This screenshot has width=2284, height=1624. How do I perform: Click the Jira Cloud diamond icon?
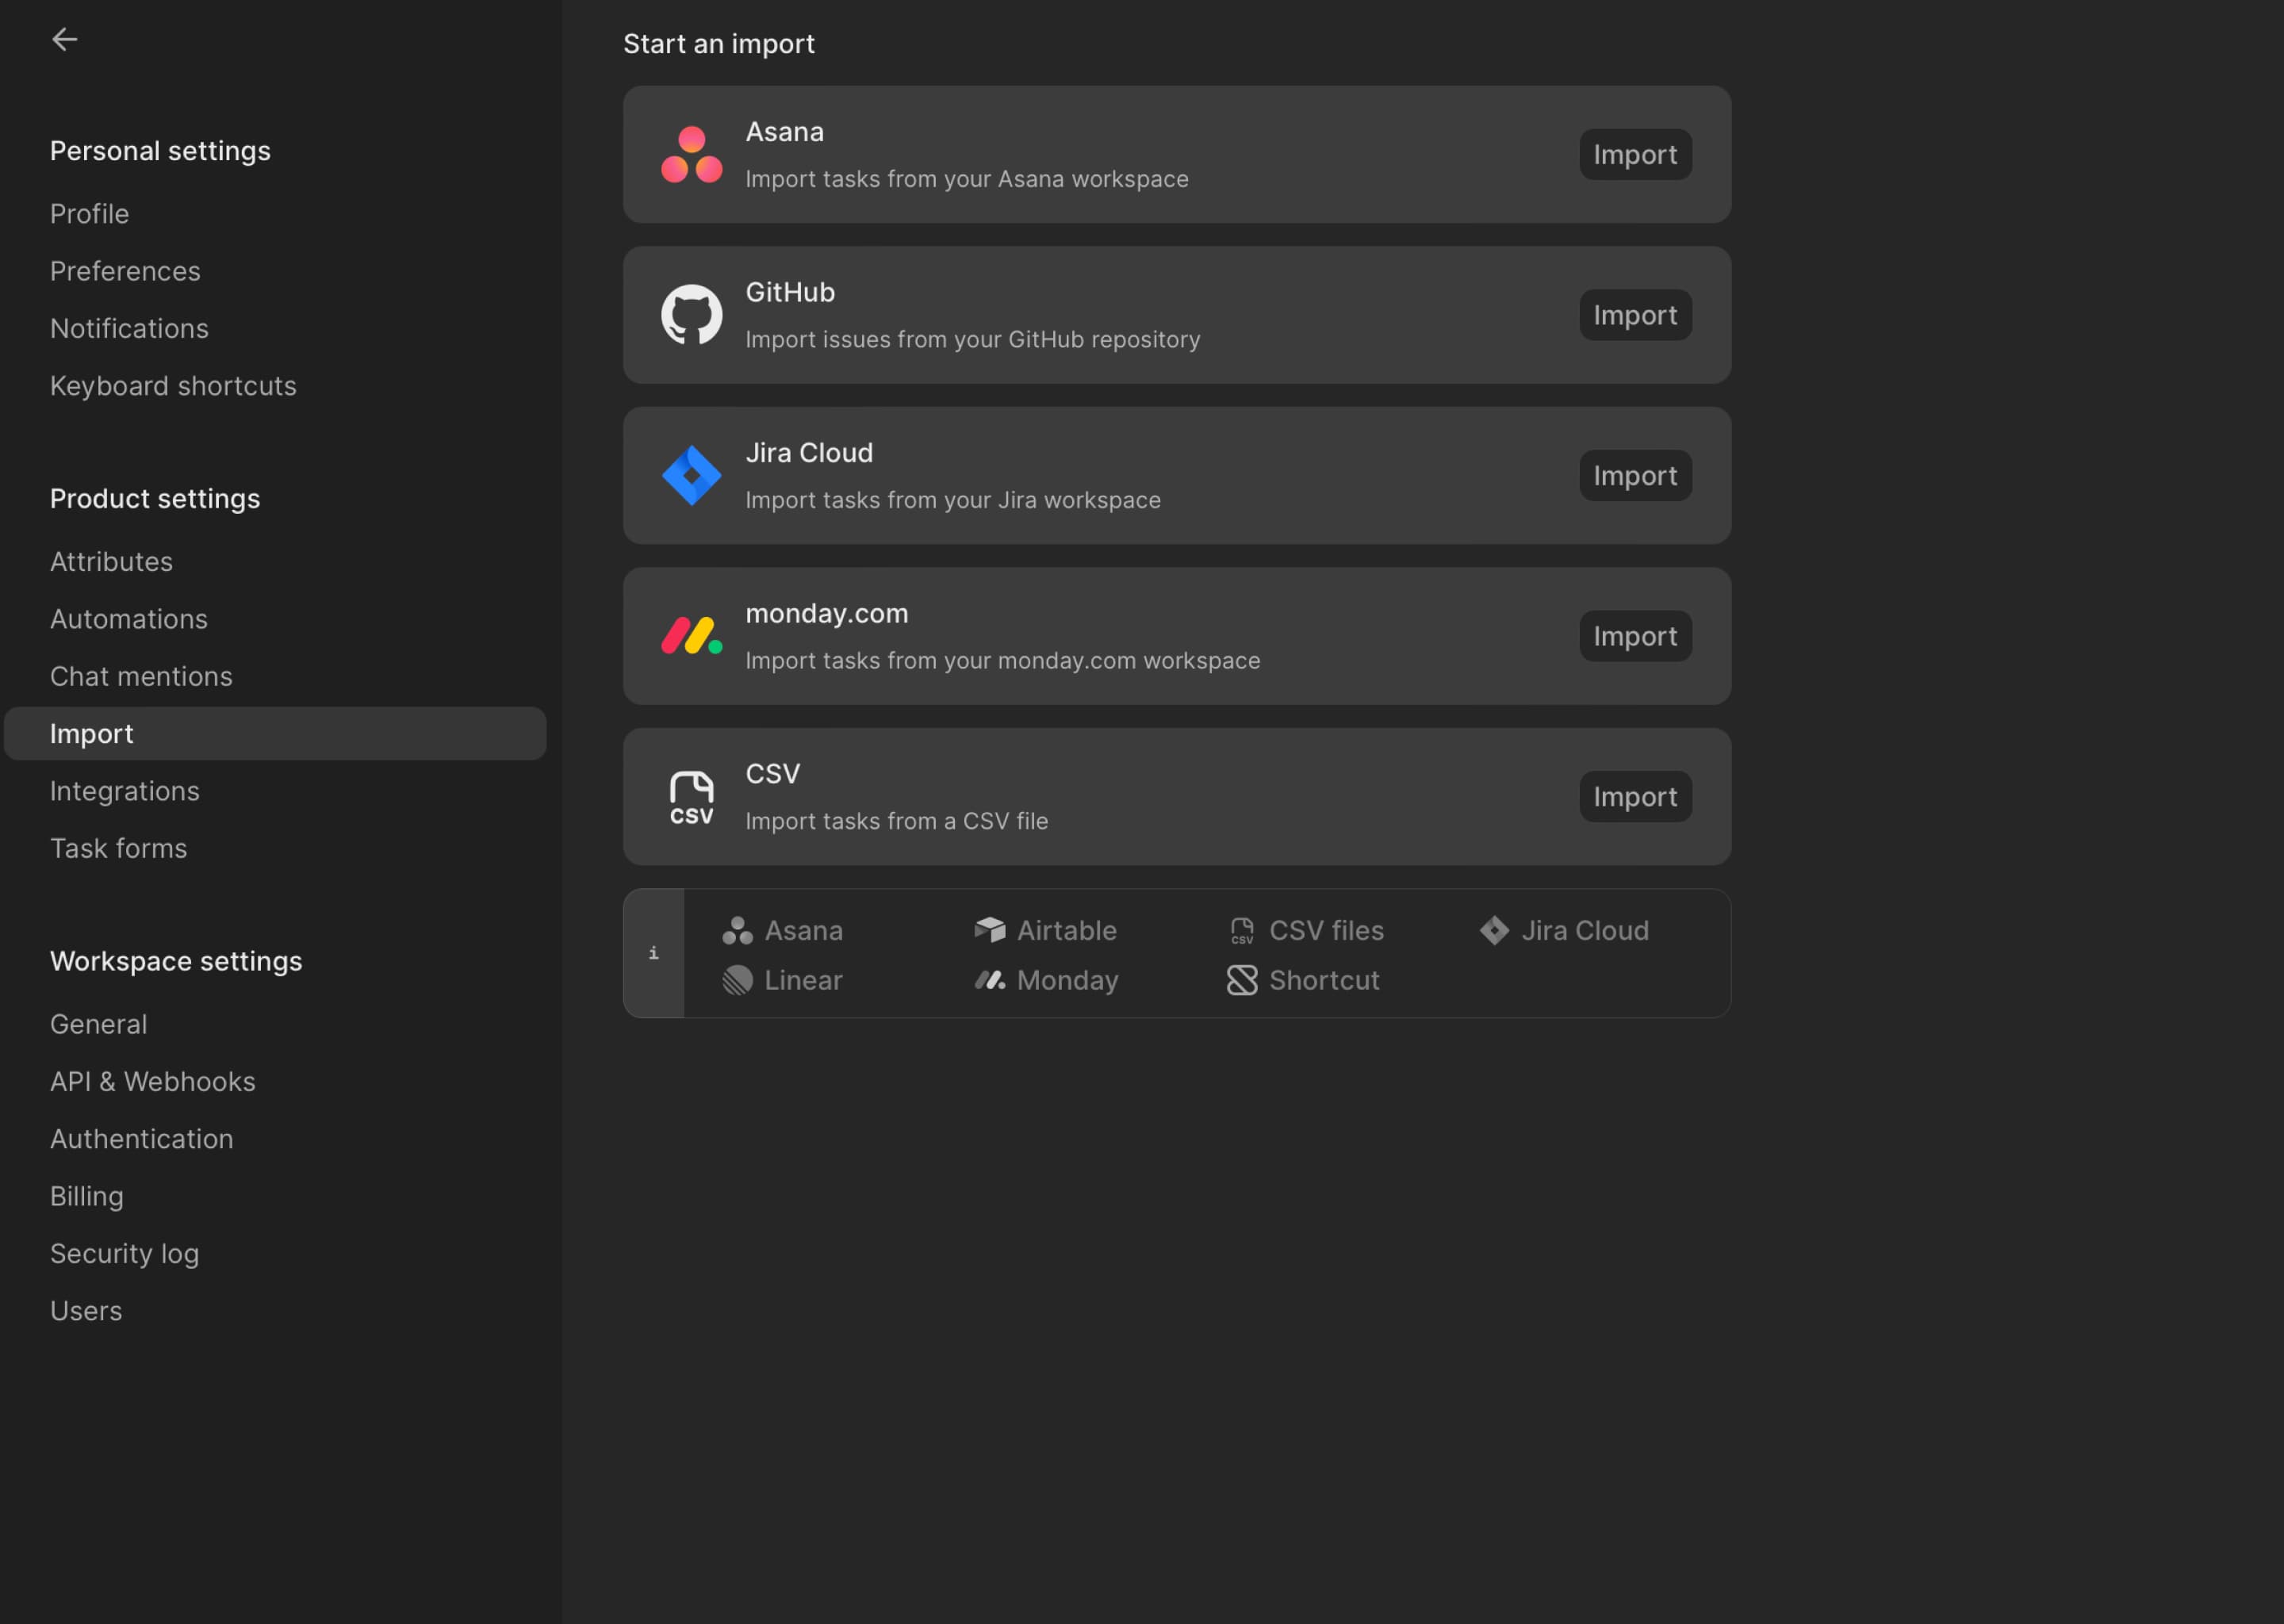691,474
